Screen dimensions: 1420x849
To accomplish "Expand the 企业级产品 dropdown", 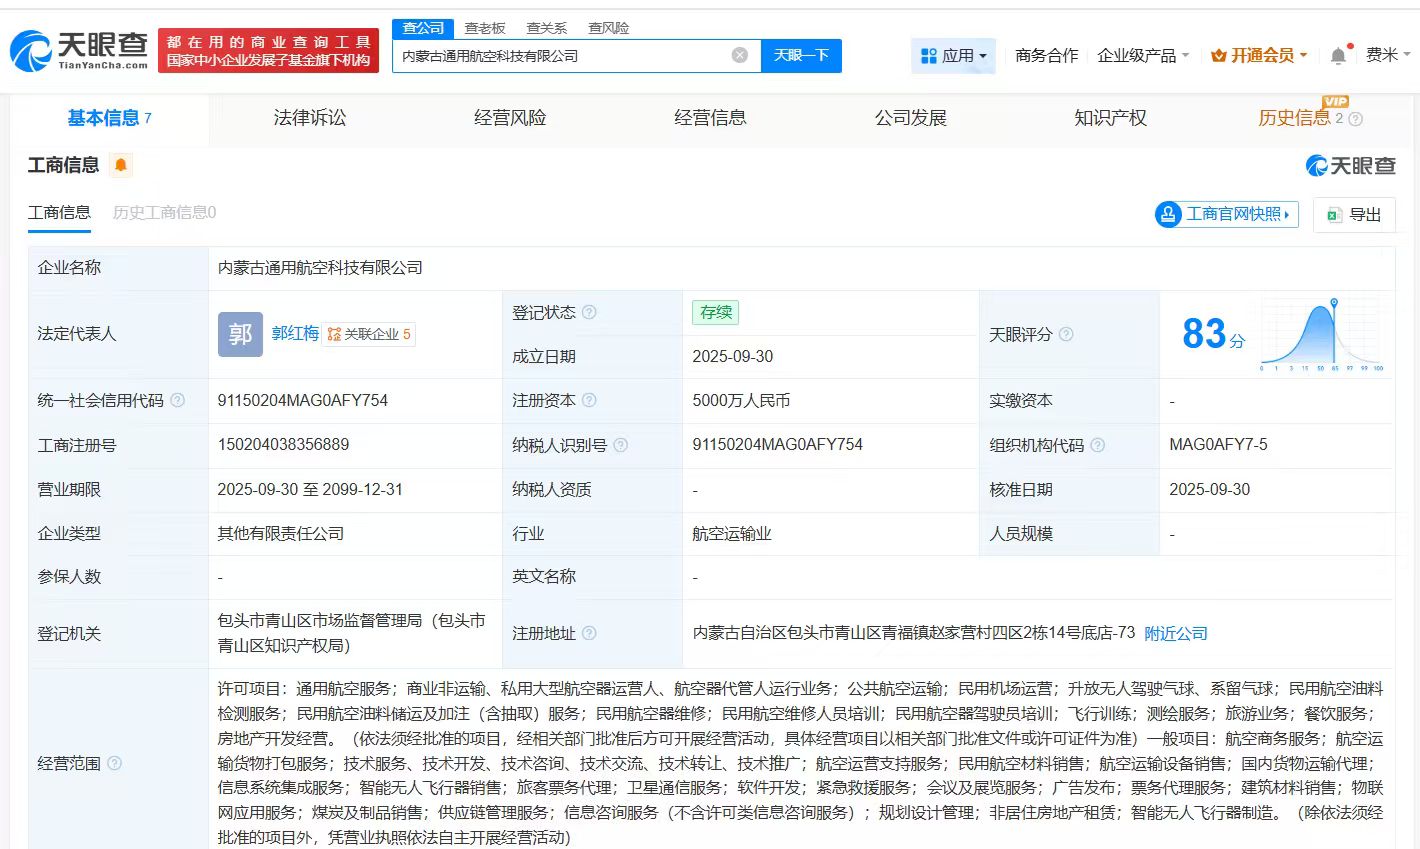I will [1143, 56].
